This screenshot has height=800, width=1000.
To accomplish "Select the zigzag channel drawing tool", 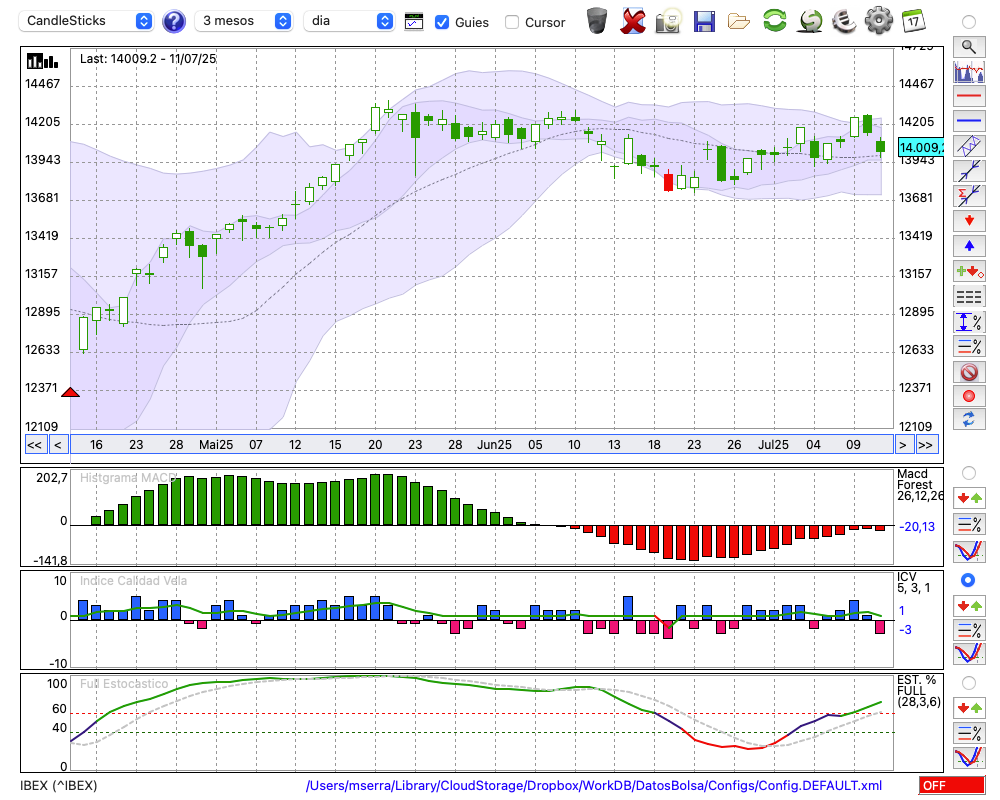I will coord(969,146).
